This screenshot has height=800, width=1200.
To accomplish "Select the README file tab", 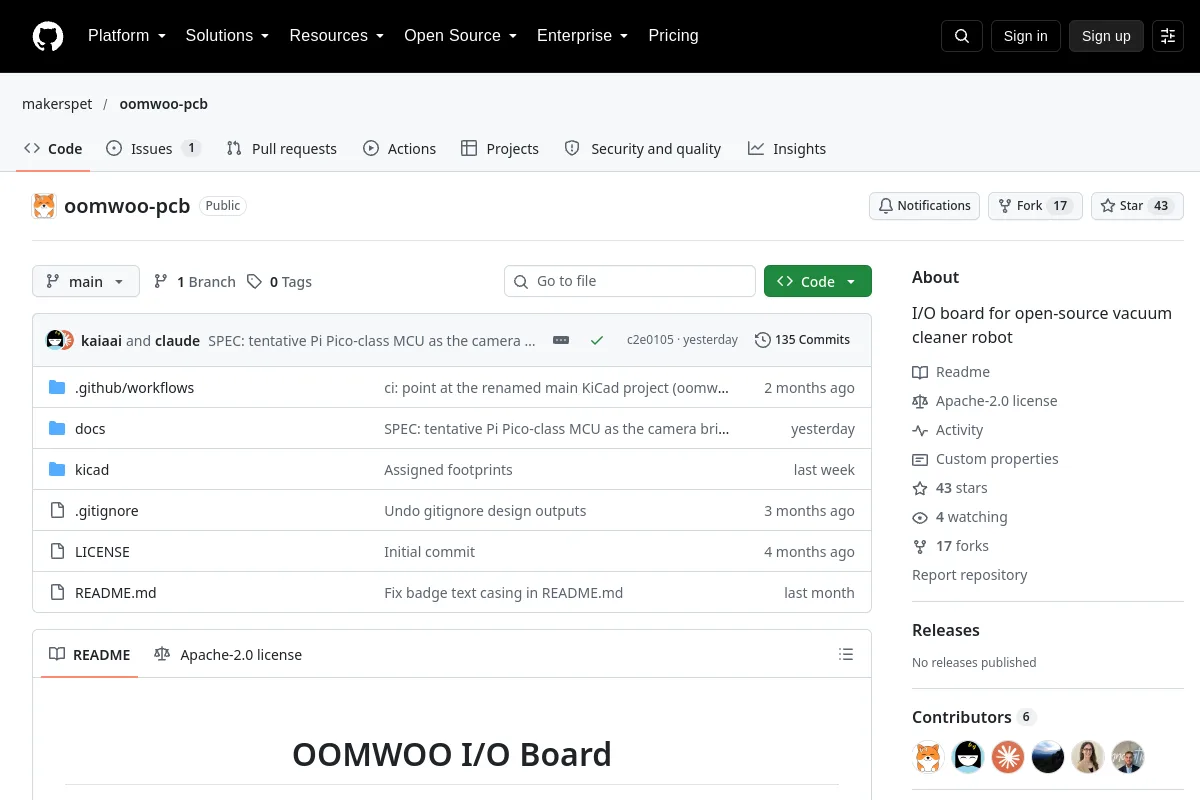I will click(90, 655).
